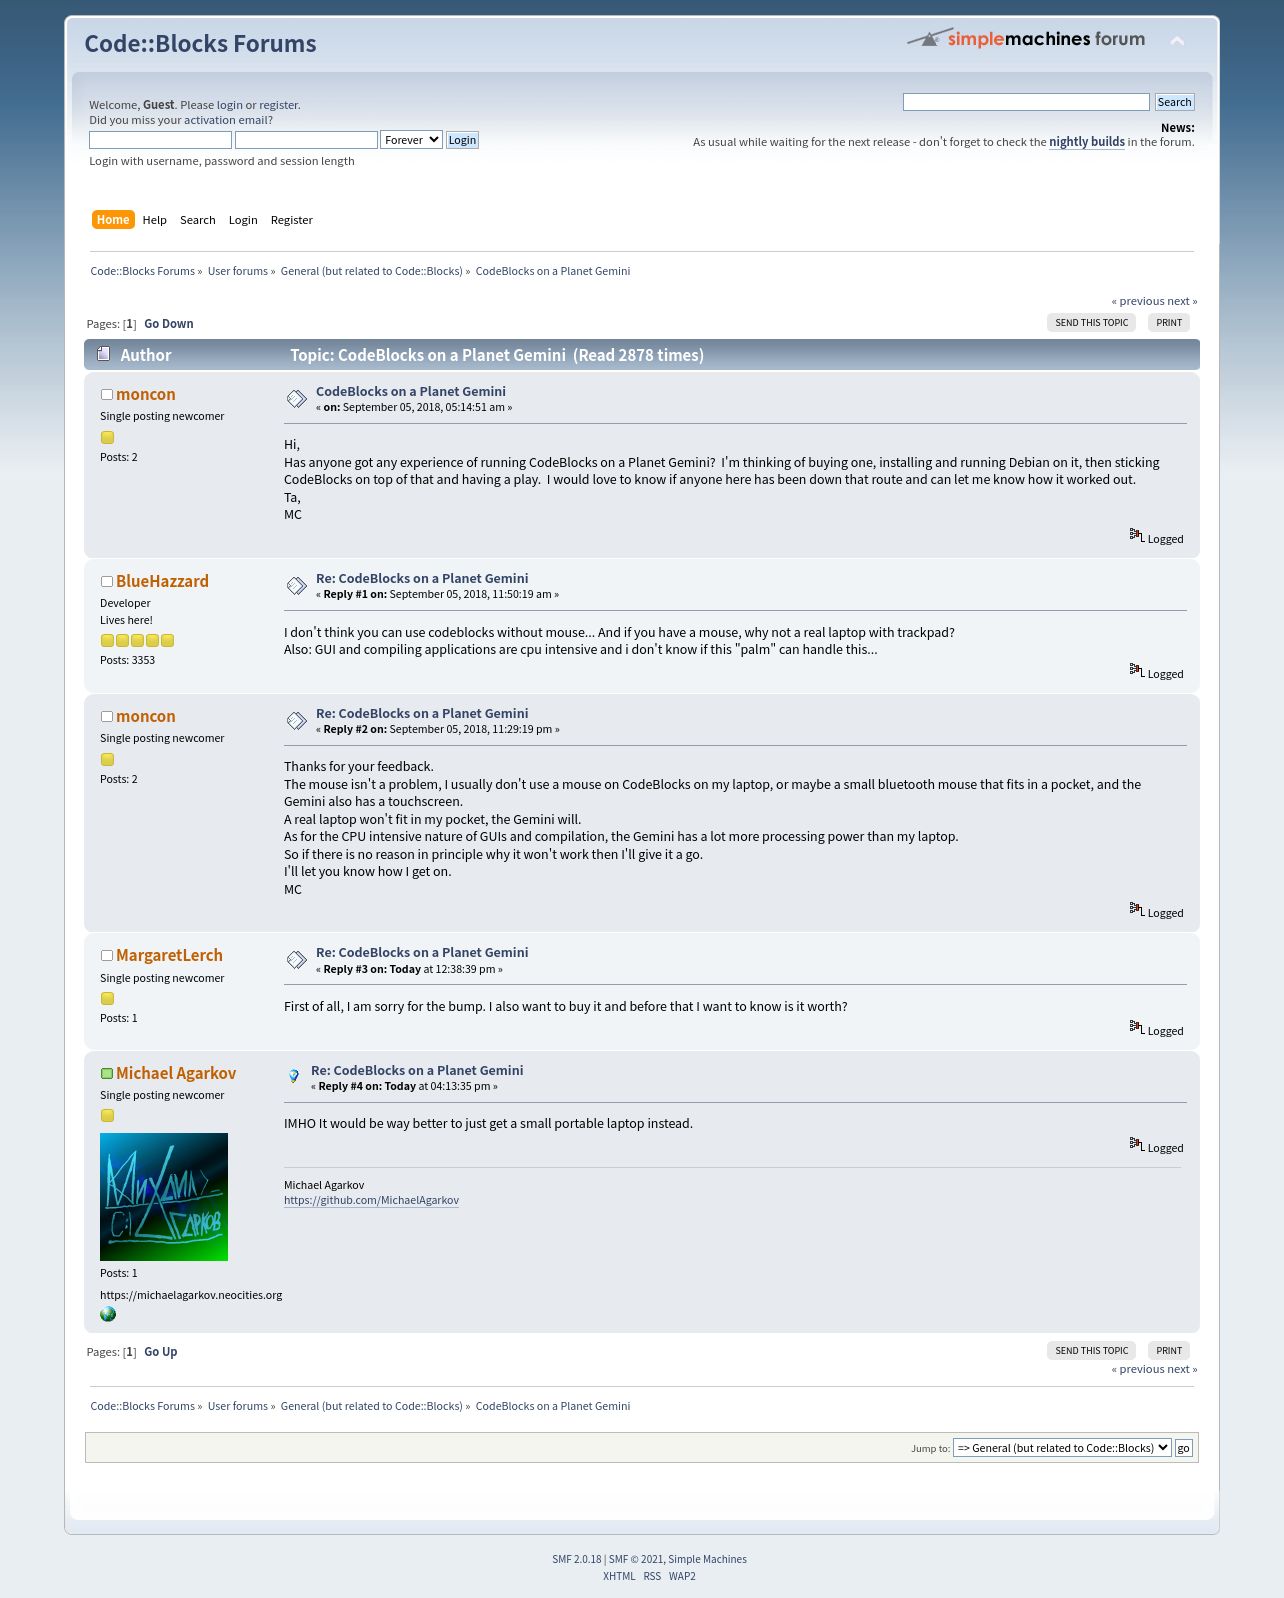Click the topic icon beside Author header
The image size is (1284, 1598).
point(103,354)
